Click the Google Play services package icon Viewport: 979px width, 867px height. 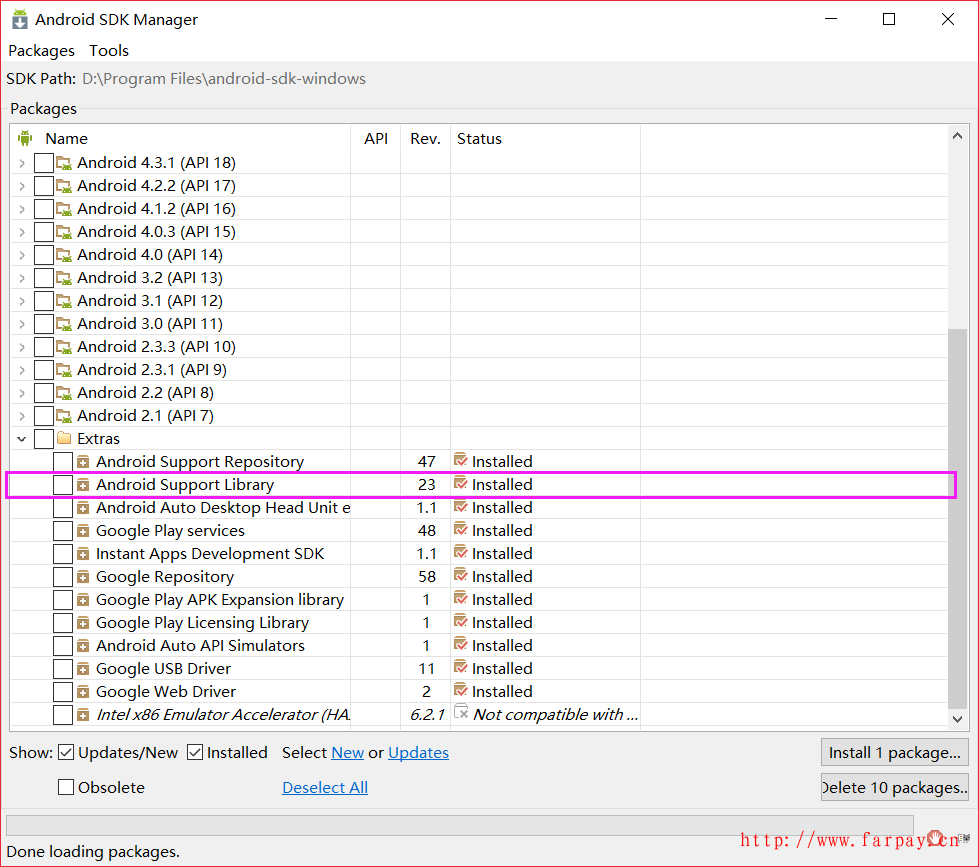point(83,531)
